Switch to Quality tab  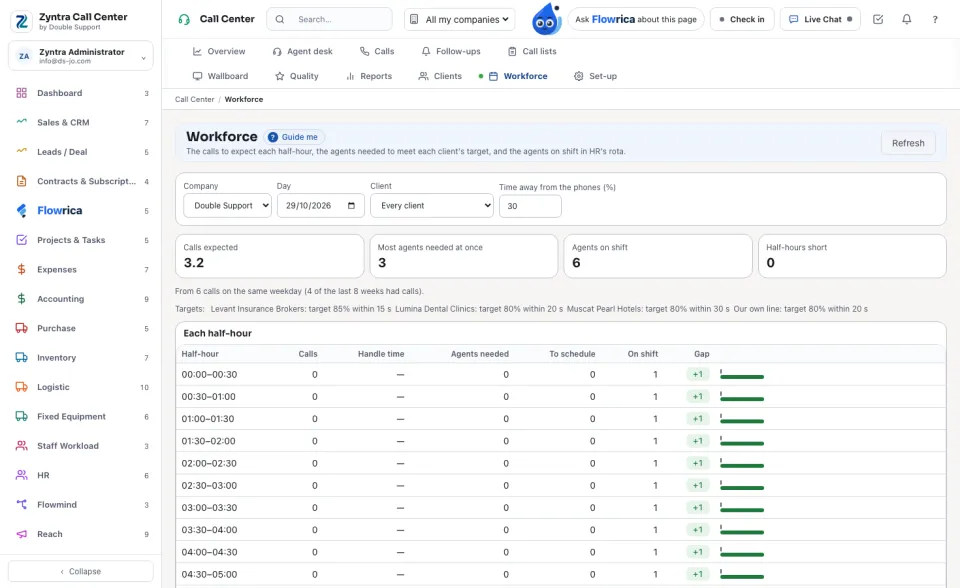coord(297,76)
